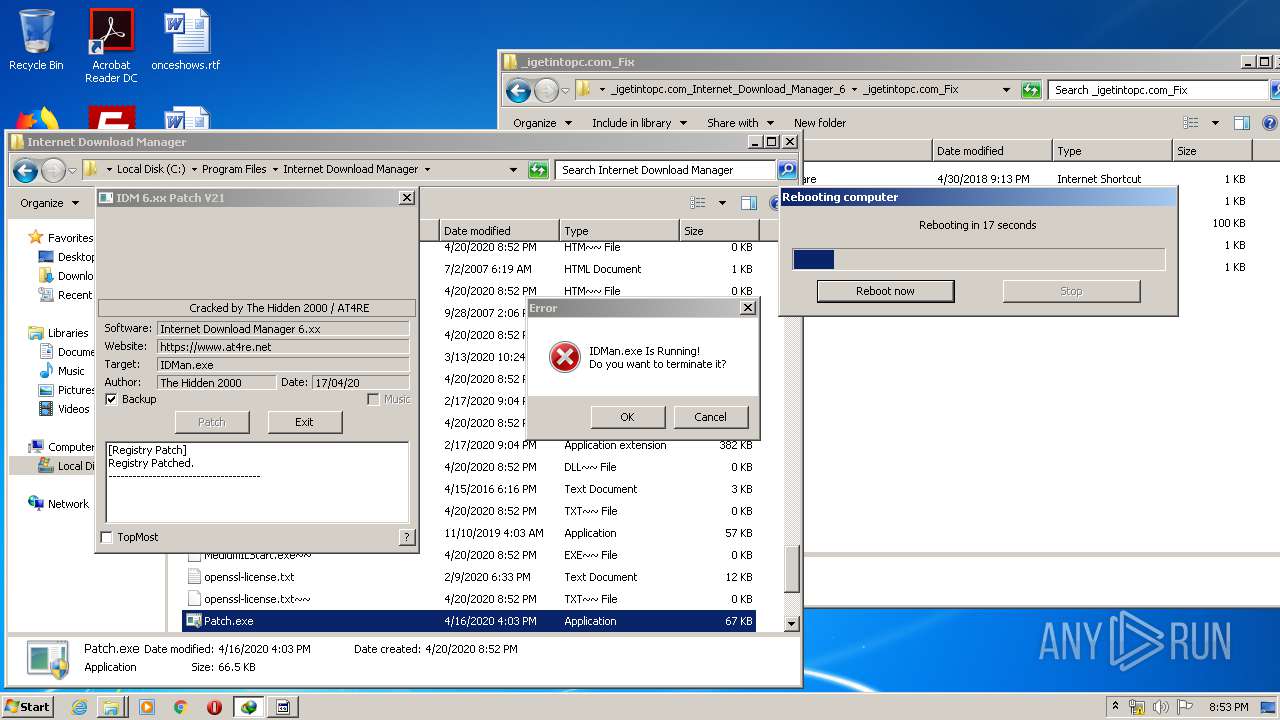Click the Start button

point(28,707)
